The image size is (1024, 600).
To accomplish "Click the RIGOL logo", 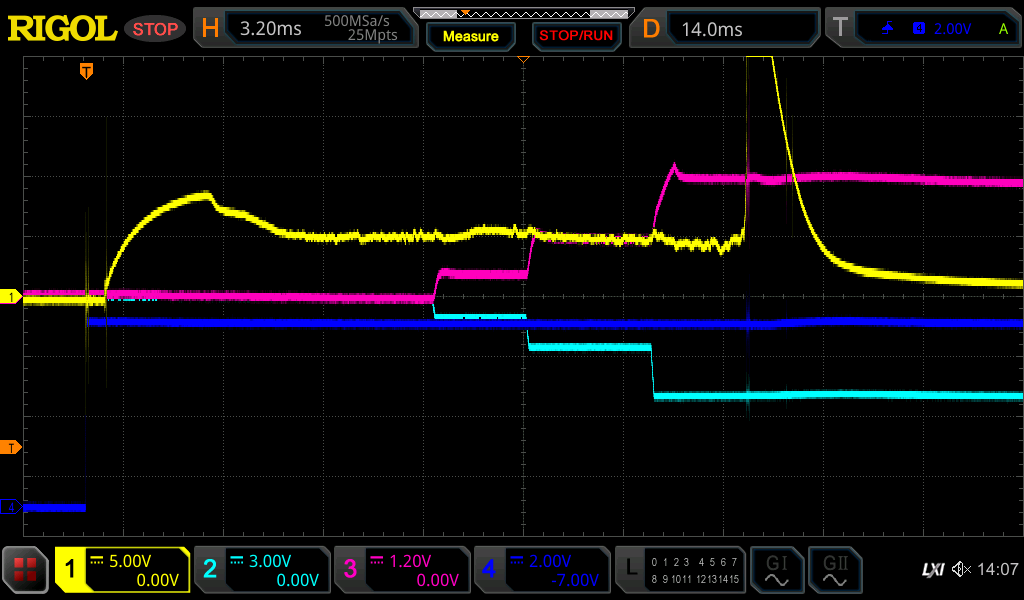I will (62, 29).
